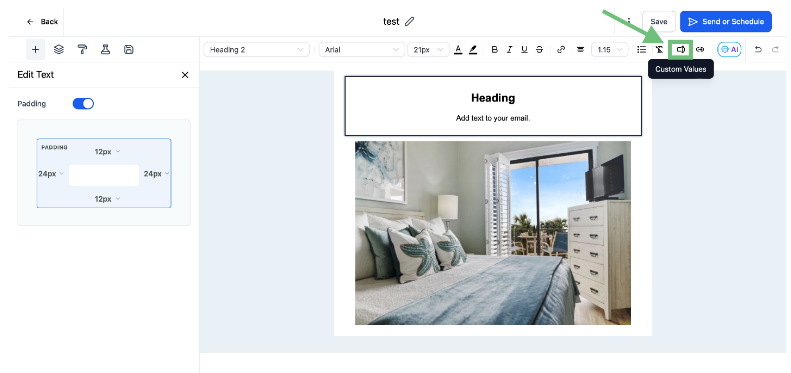Insert a hyperlink

point(561,49)
